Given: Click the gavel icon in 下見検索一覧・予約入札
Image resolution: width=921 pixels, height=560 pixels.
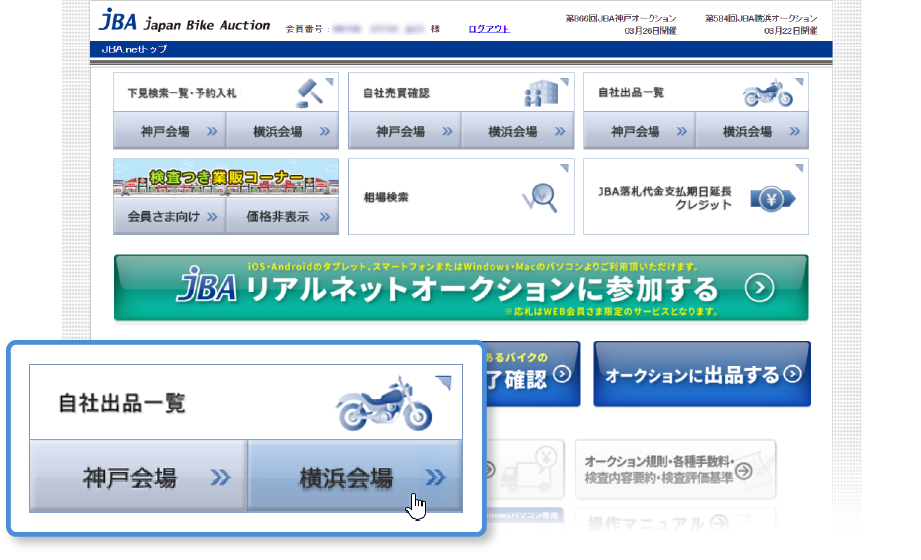Looking at the screenshot, I should pos(310,93).
